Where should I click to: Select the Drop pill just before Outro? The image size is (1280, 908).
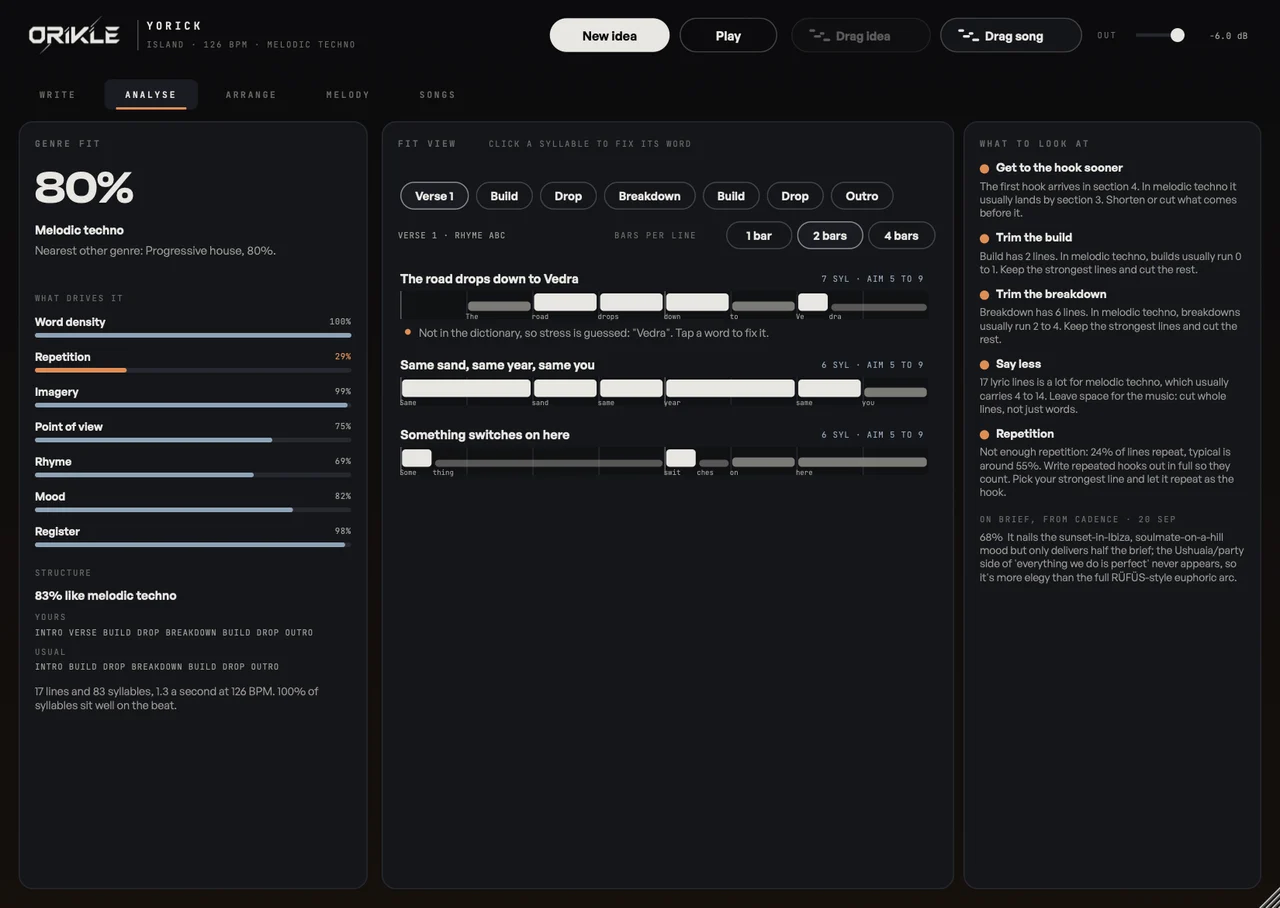coord(795,196)
